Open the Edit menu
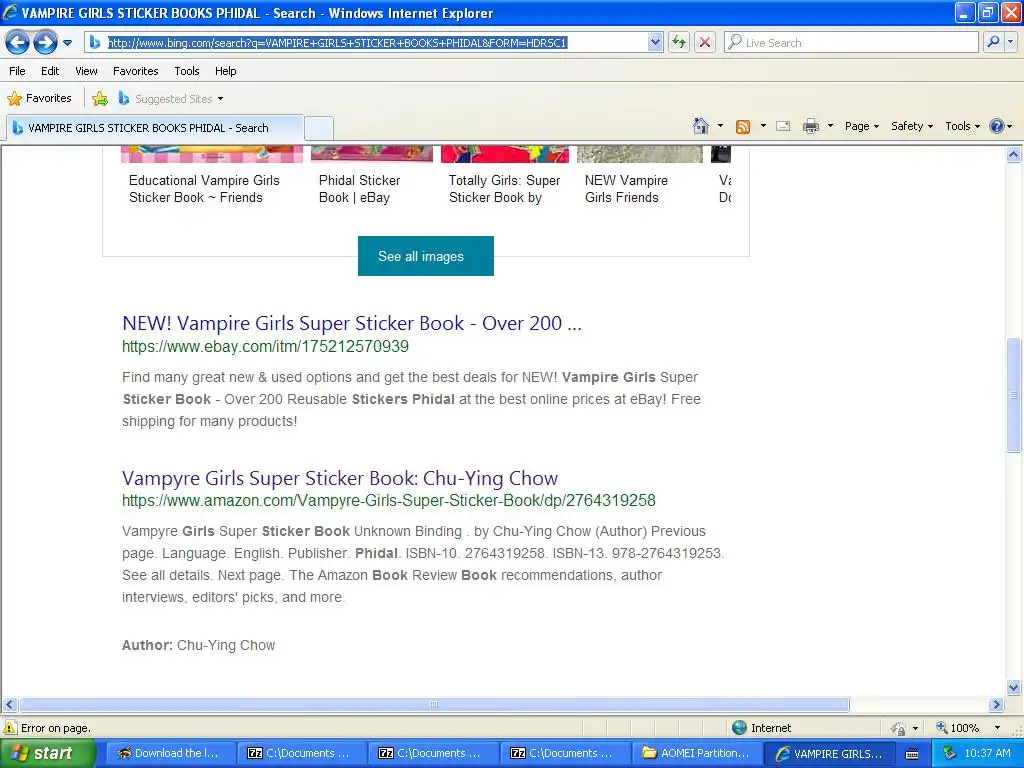Image resolution: width=1024 pixels, height=768 pixels. 50,71
